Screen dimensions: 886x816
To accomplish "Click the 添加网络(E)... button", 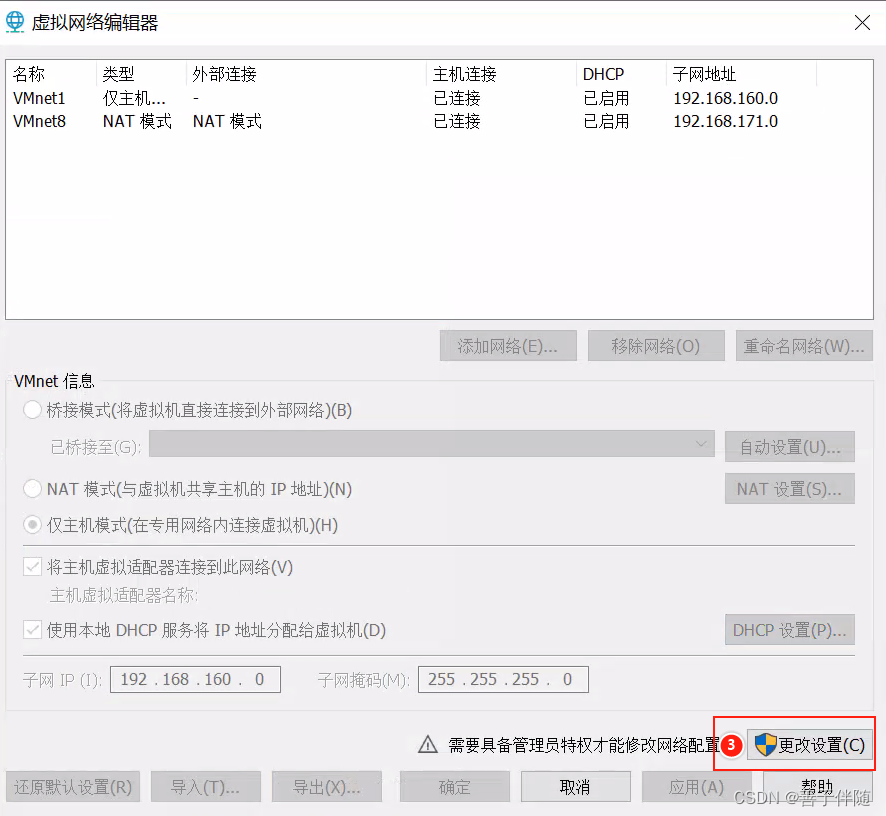I will (x=508, y=346).
